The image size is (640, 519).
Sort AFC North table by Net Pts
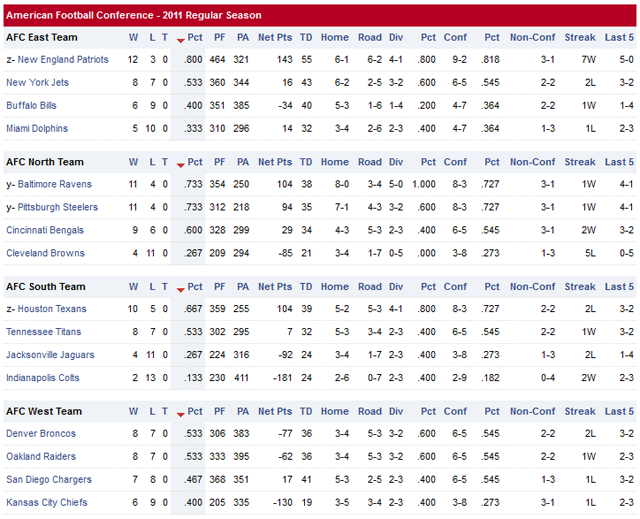[275, 162]
